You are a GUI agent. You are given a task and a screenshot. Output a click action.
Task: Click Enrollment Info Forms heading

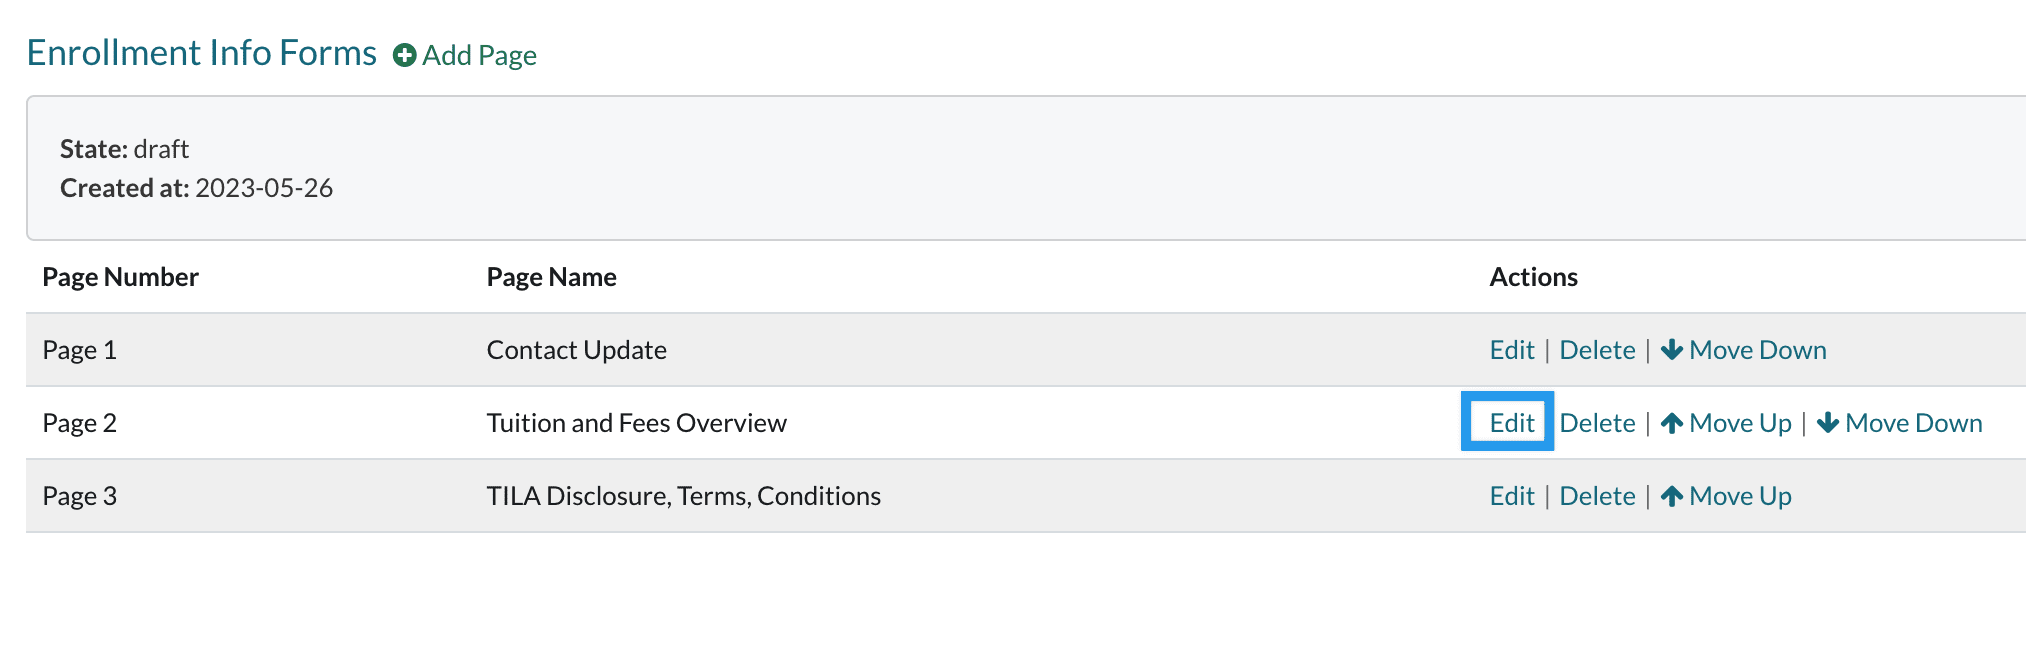click(202, 53)
